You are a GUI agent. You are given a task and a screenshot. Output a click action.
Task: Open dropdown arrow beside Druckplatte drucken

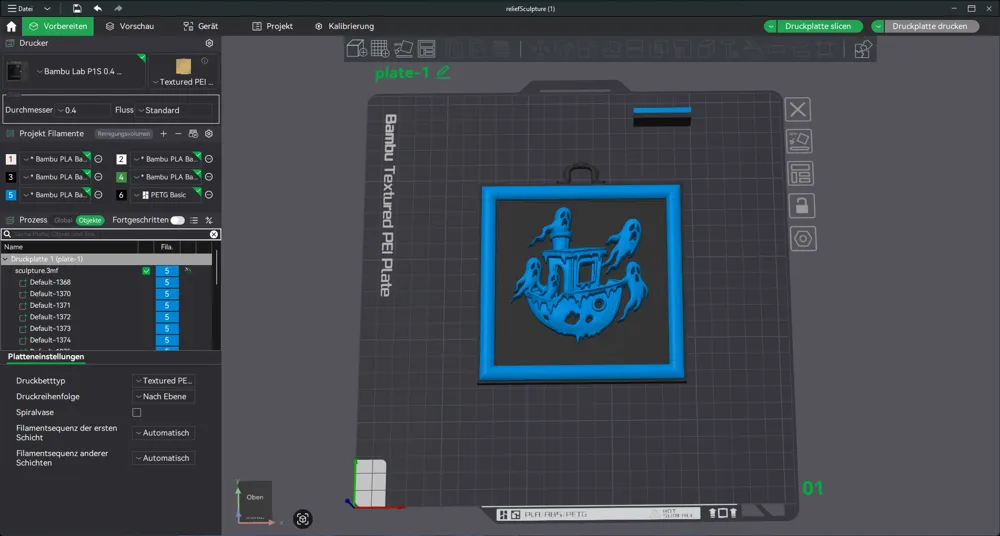[878, 26]
